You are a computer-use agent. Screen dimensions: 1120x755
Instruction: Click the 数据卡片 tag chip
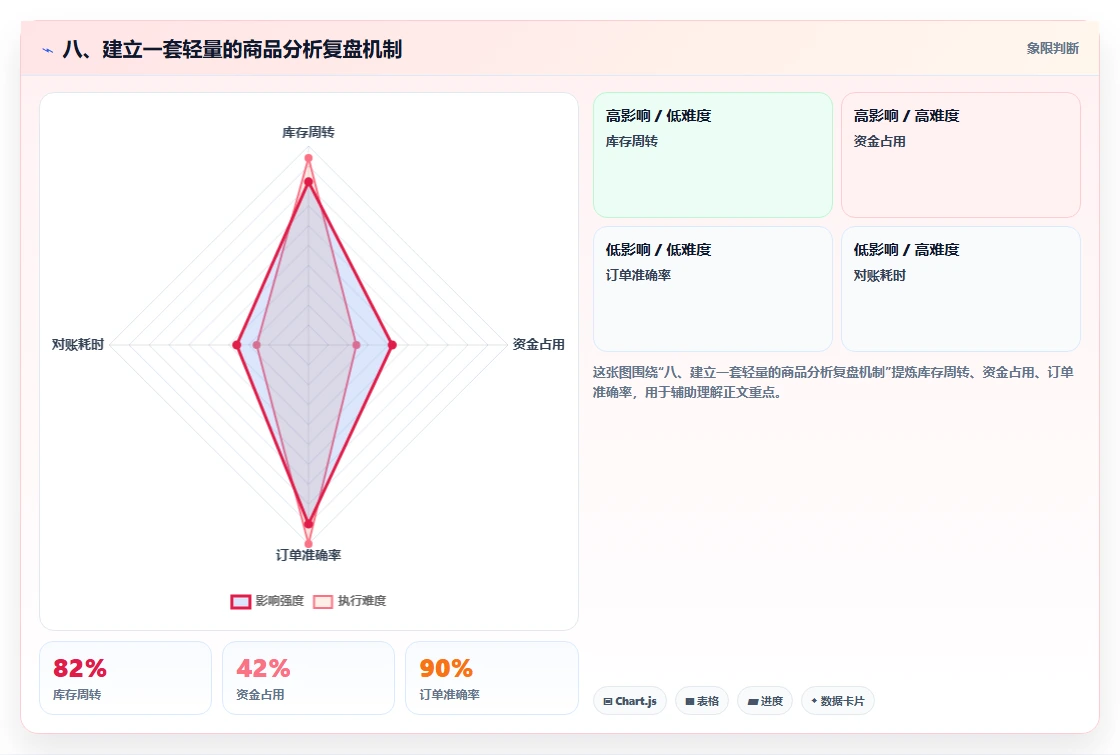tap(838, 701)
